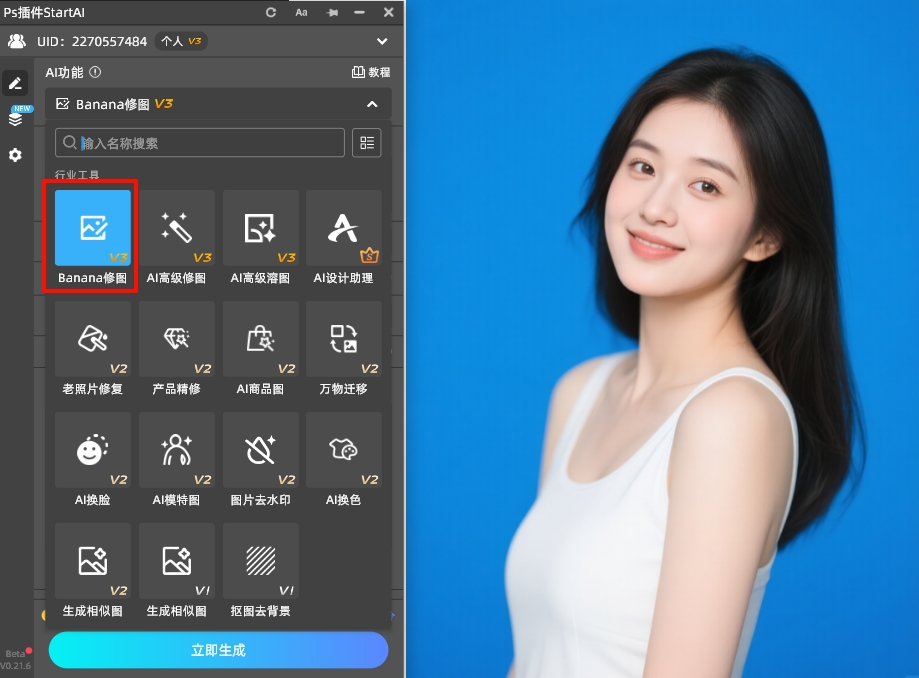The height and width of the screenshot is (678, 919).
Task: Open the 老照片修复 photo restoration tool
Action: click(92, 338)
